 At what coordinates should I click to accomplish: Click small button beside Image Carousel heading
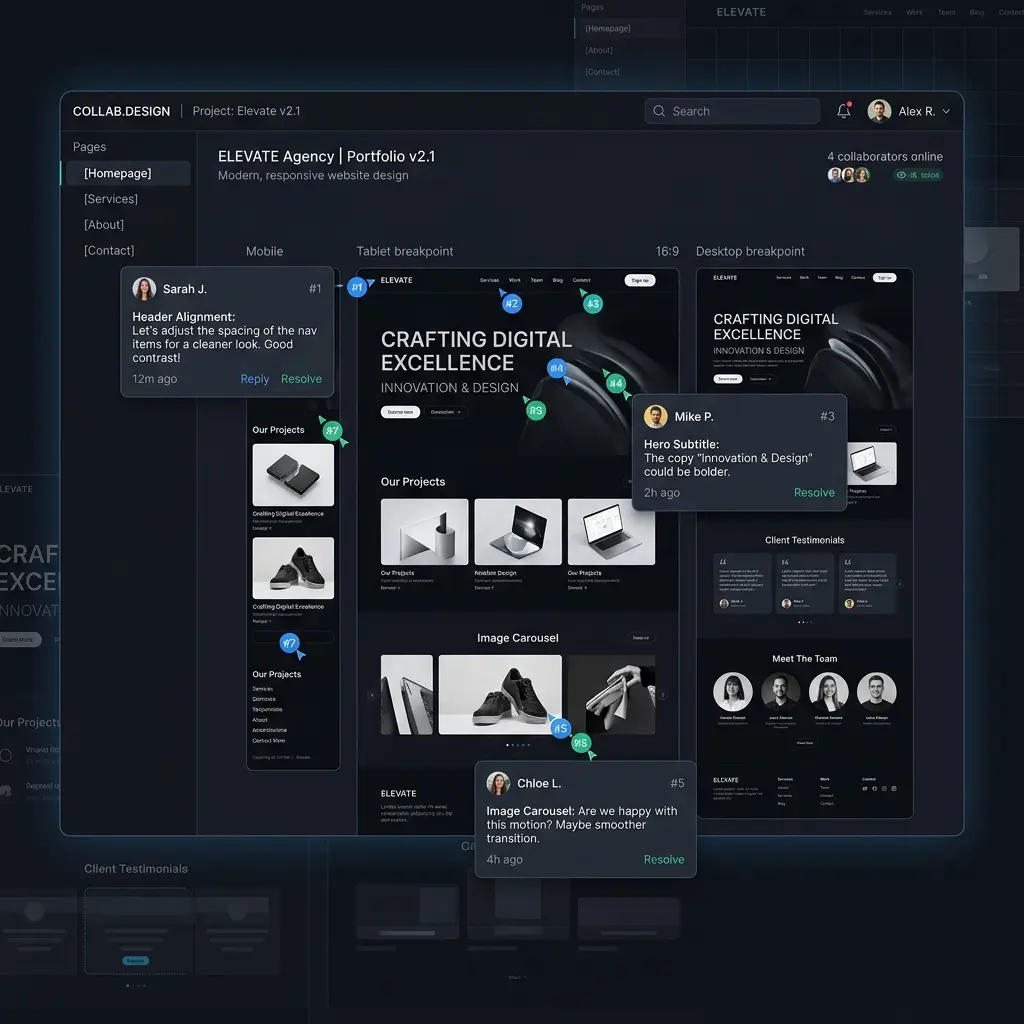tap(641, 638)
